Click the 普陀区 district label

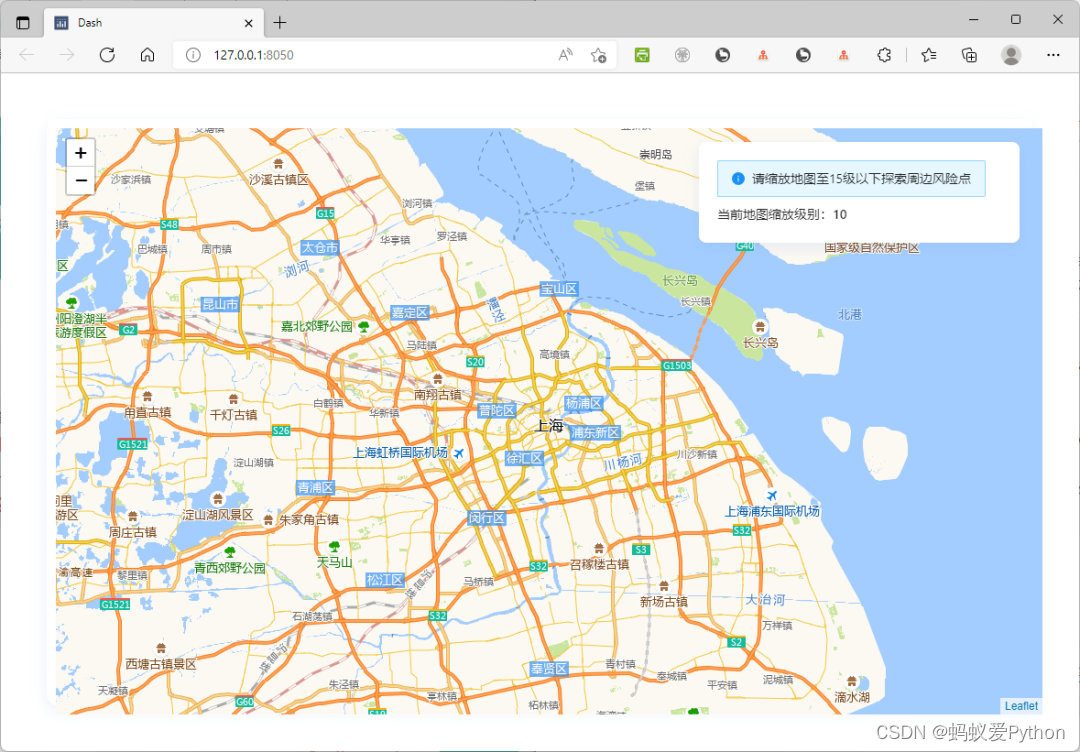tap(497, 411)
